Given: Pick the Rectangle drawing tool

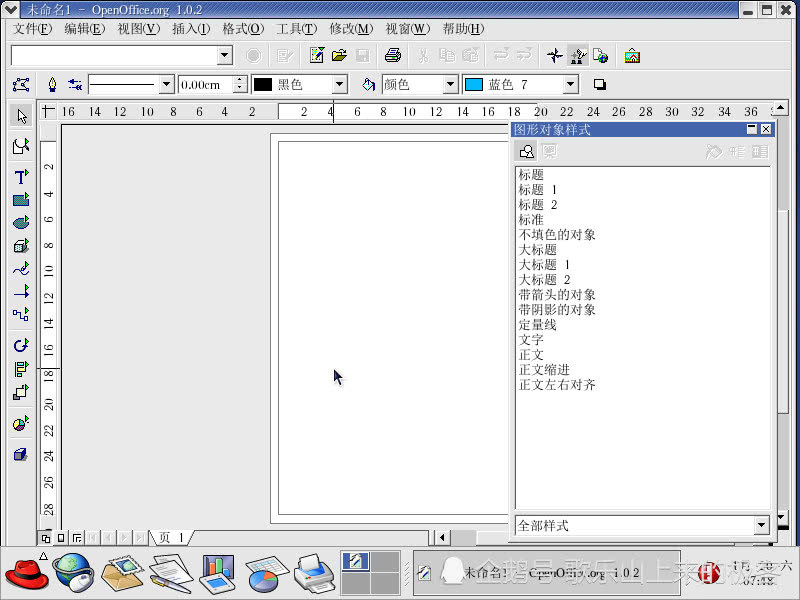Looking at the screenshot, I should point(21,199).
